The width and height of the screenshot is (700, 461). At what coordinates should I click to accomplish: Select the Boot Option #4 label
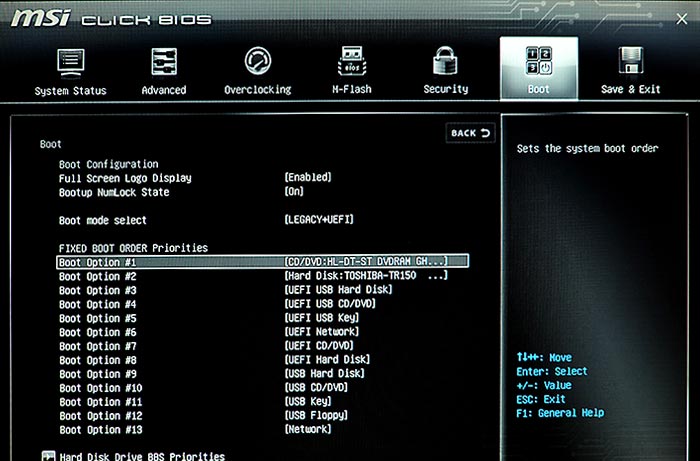point(97,304)
